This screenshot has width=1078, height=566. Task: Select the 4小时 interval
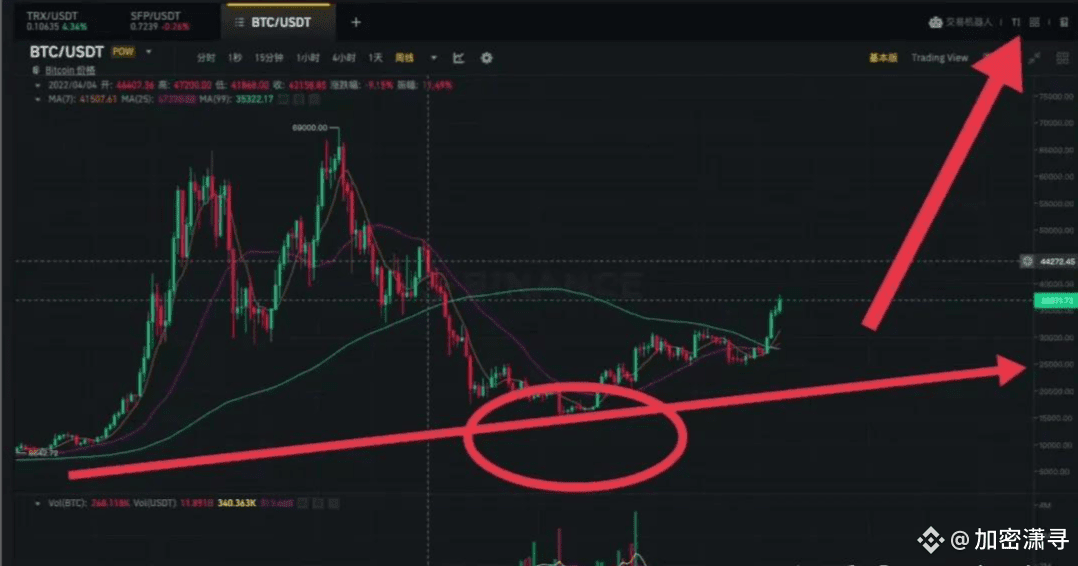point(344,58)
